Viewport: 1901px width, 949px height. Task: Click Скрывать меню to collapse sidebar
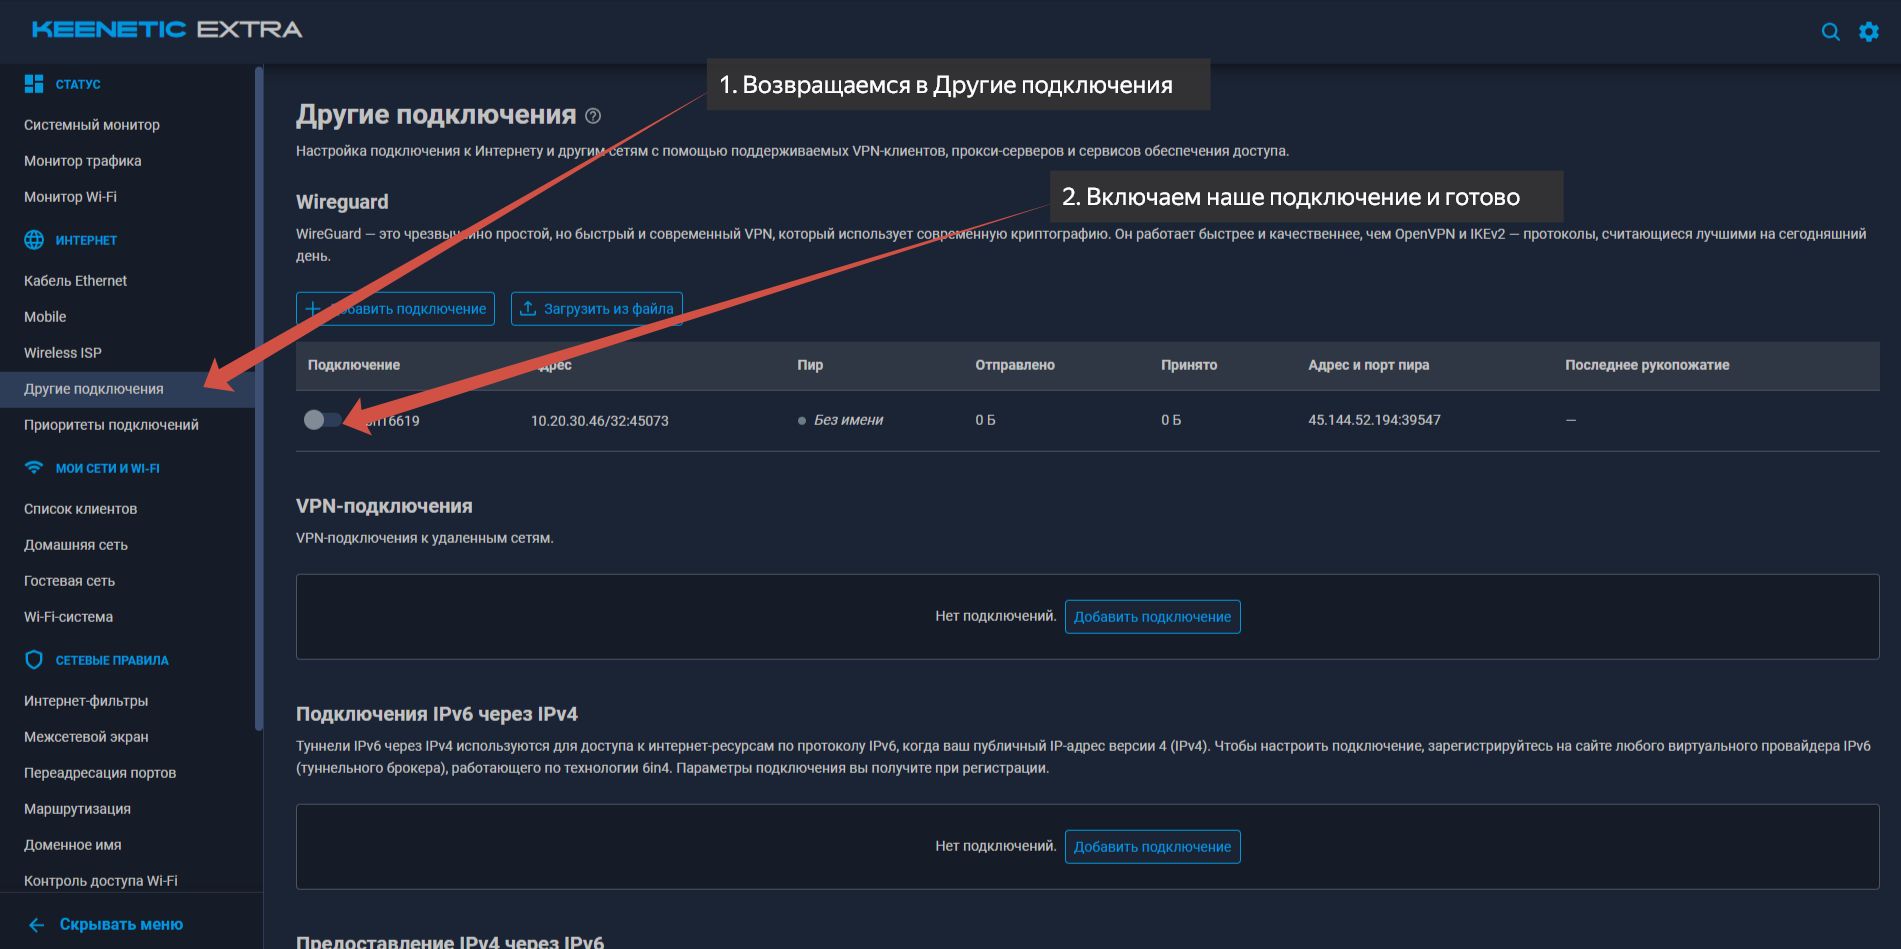[121, 925]
